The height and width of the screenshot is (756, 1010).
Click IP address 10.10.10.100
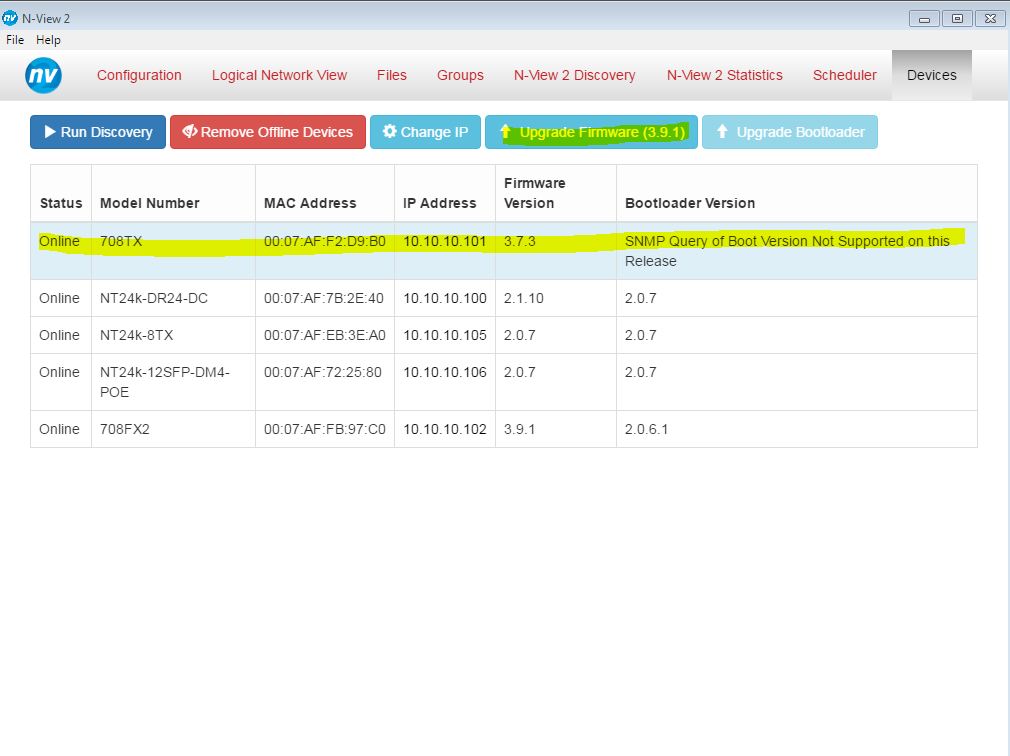(444, 298)
